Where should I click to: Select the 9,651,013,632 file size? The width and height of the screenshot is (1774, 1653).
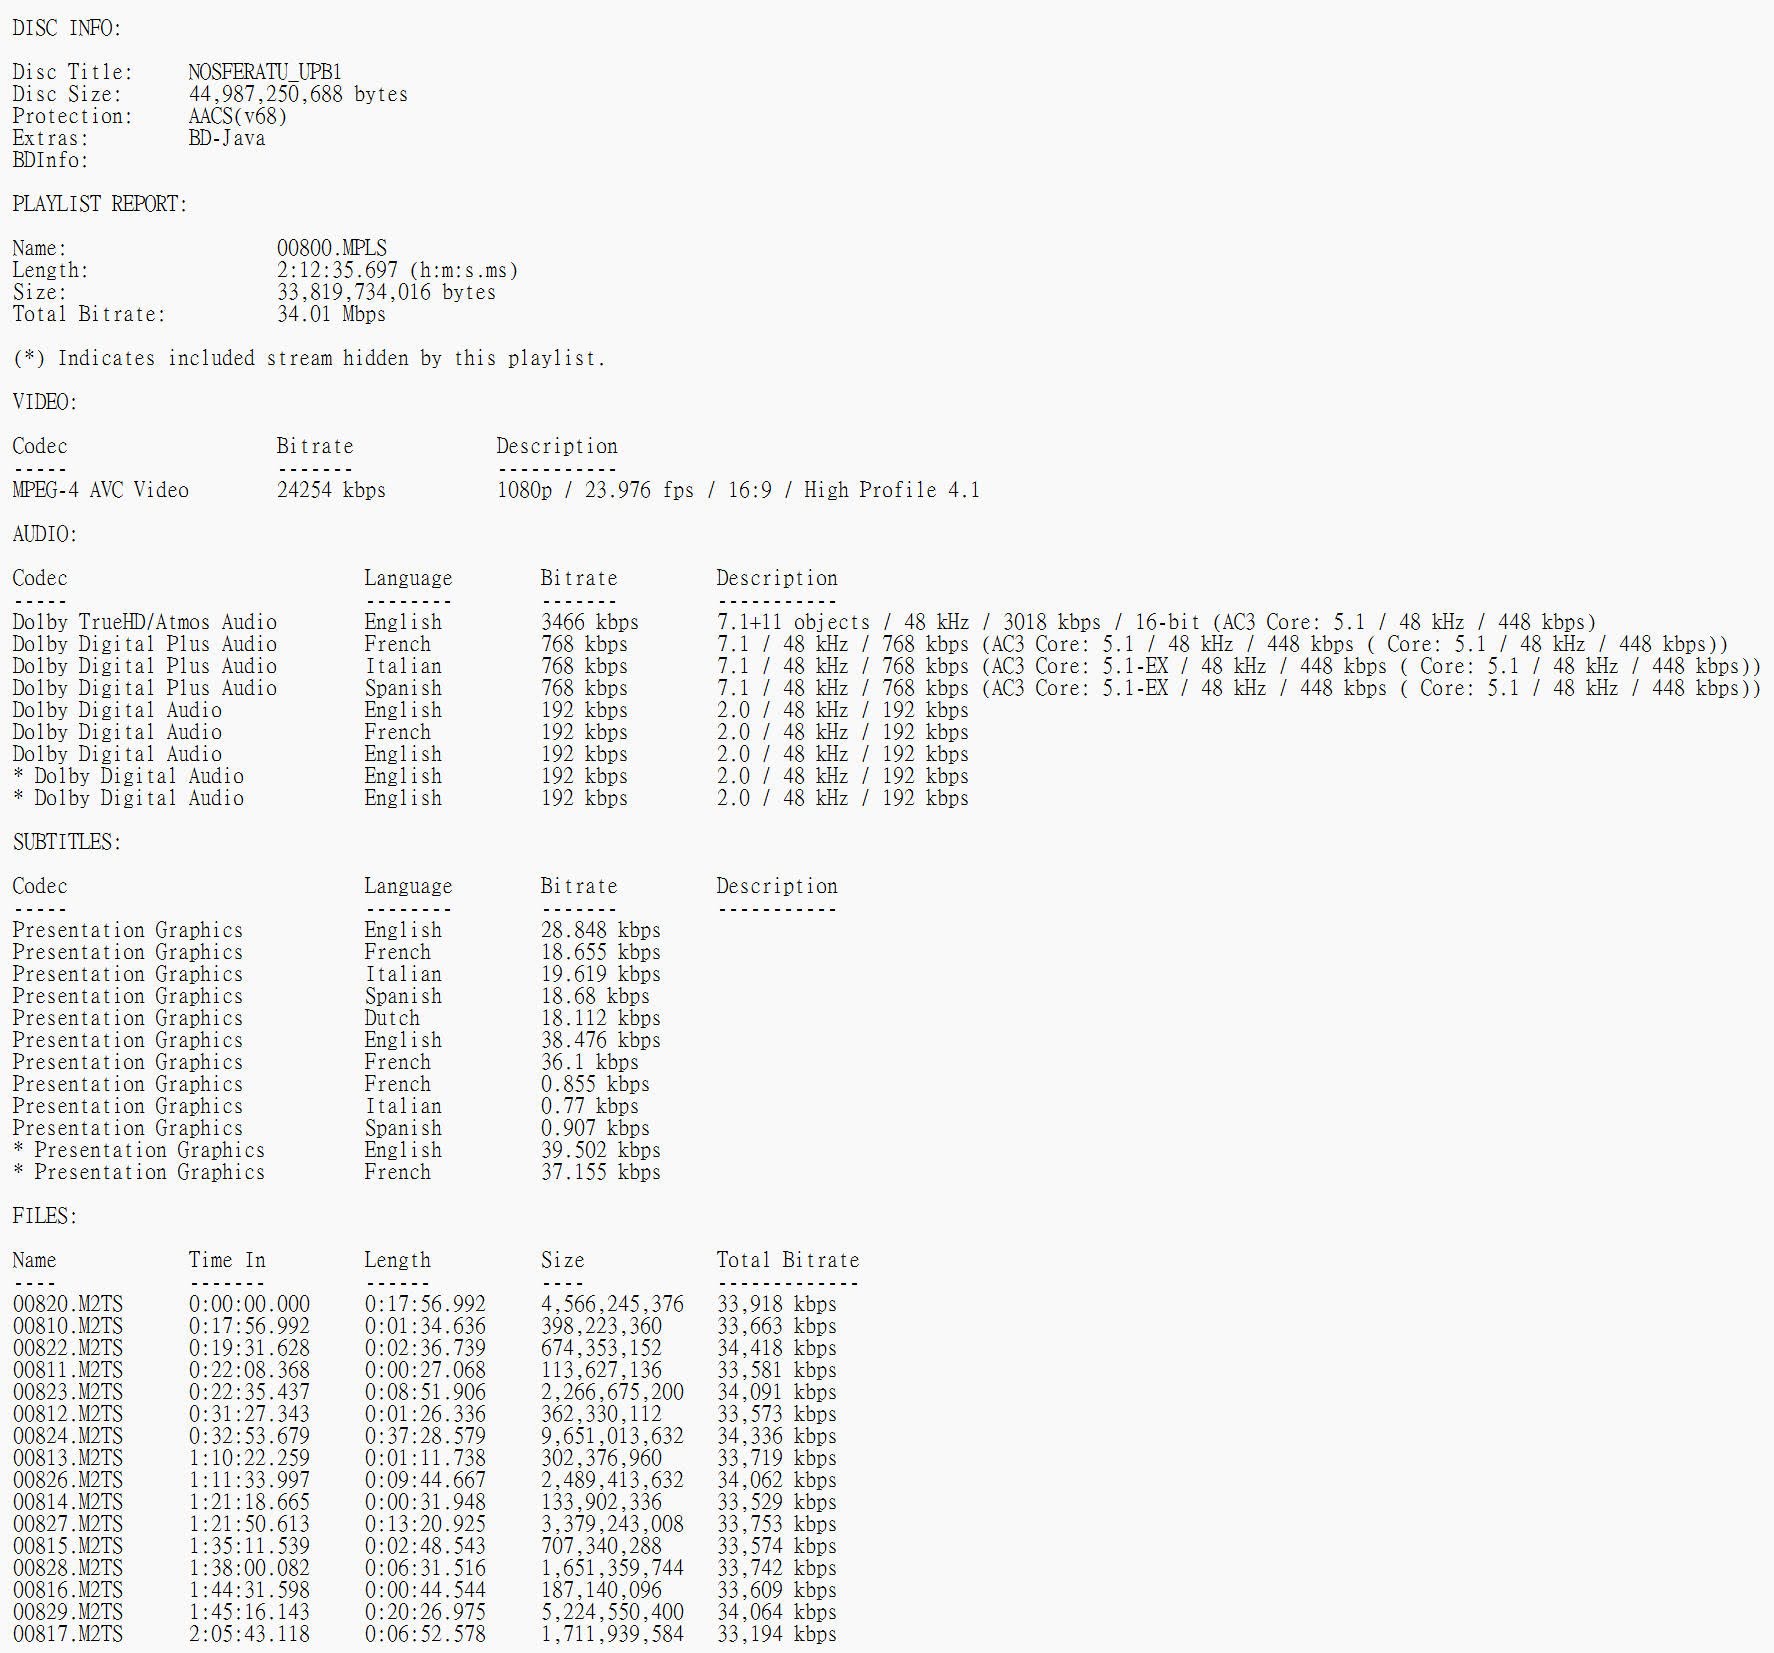click(612, 1436)
